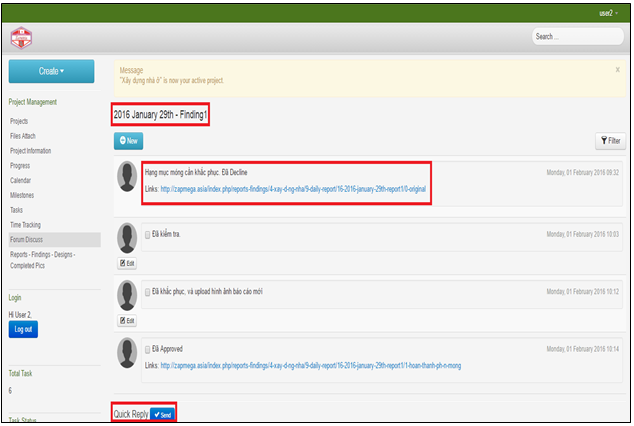
Task: Click the first post's user avatar
Action: 128,178
